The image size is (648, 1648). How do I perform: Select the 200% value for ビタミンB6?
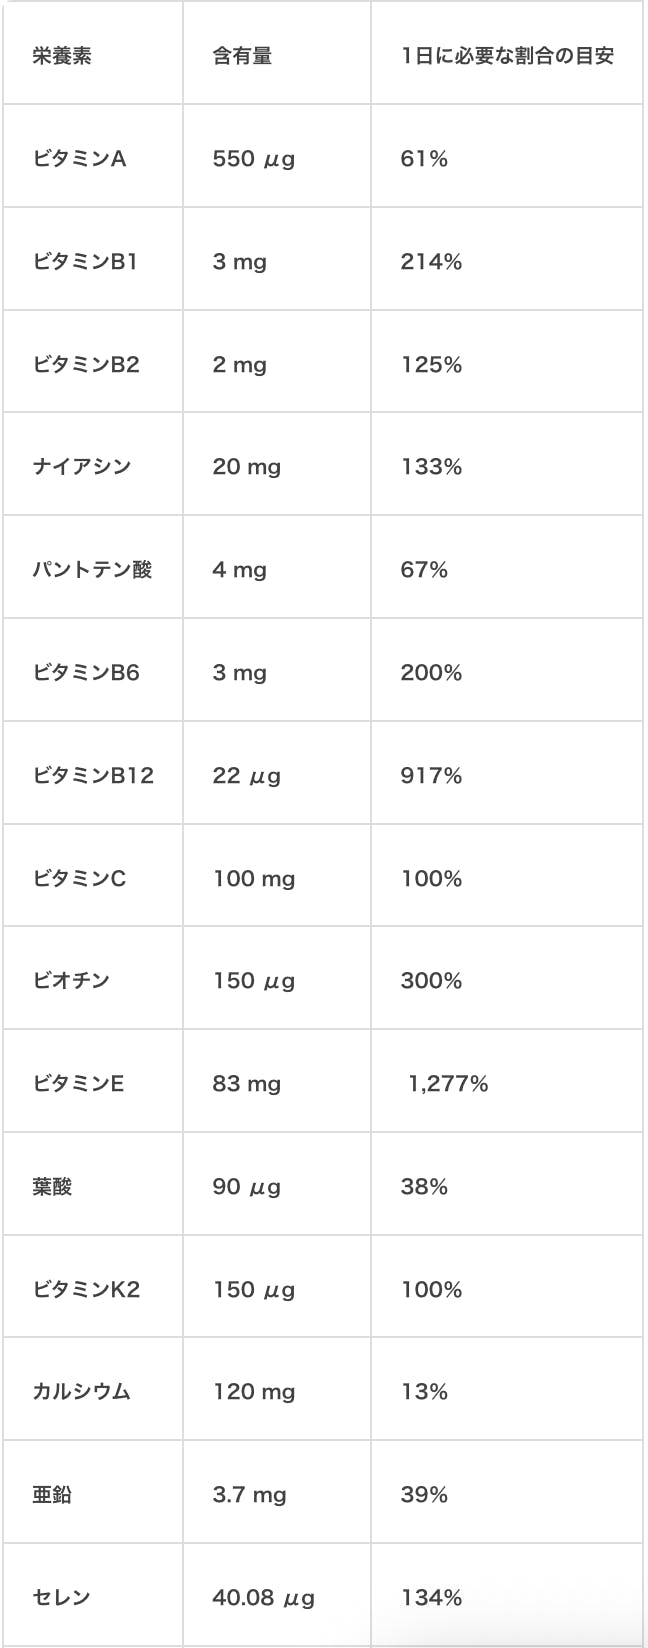tap(431, 673)
